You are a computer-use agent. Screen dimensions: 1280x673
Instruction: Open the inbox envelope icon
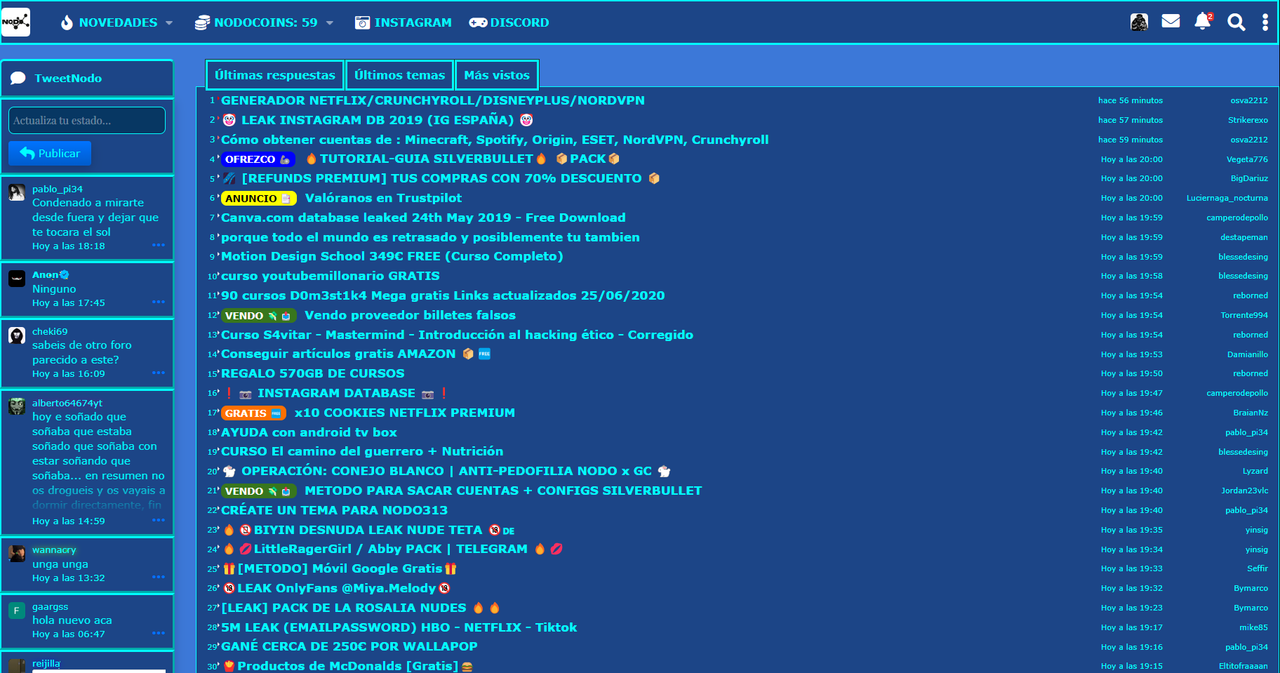point(1171,21)
